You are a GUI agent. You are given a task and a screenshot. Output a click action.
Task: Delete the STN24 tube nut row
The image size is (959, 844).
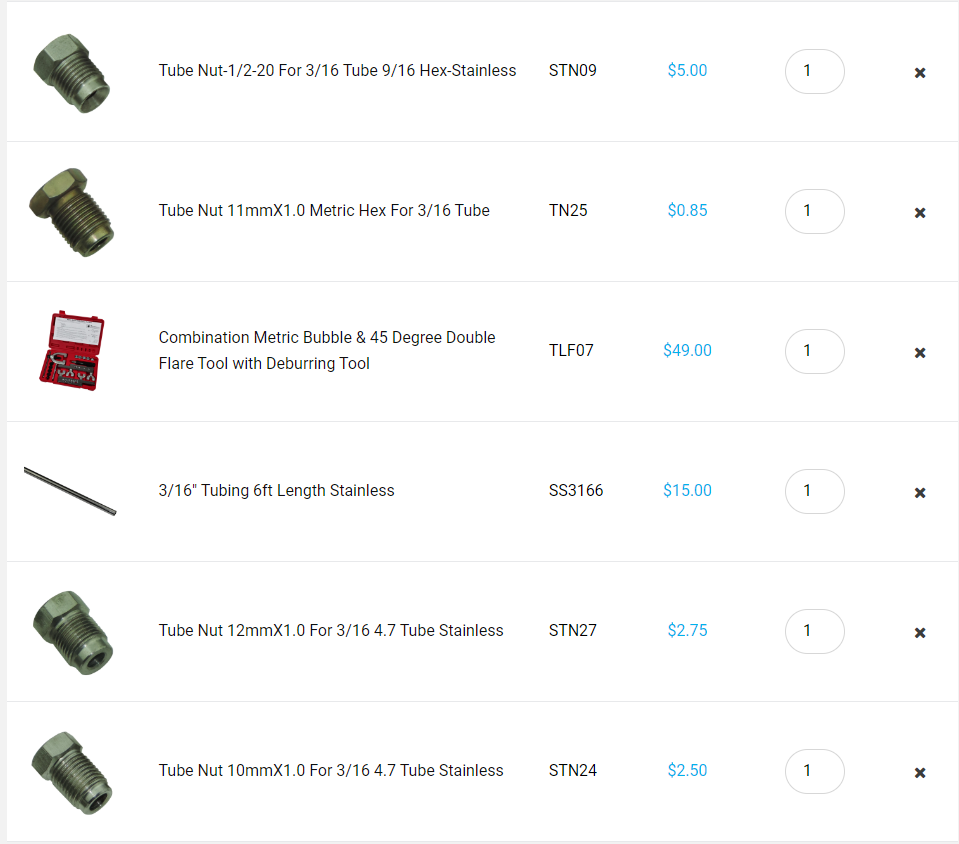920,773
